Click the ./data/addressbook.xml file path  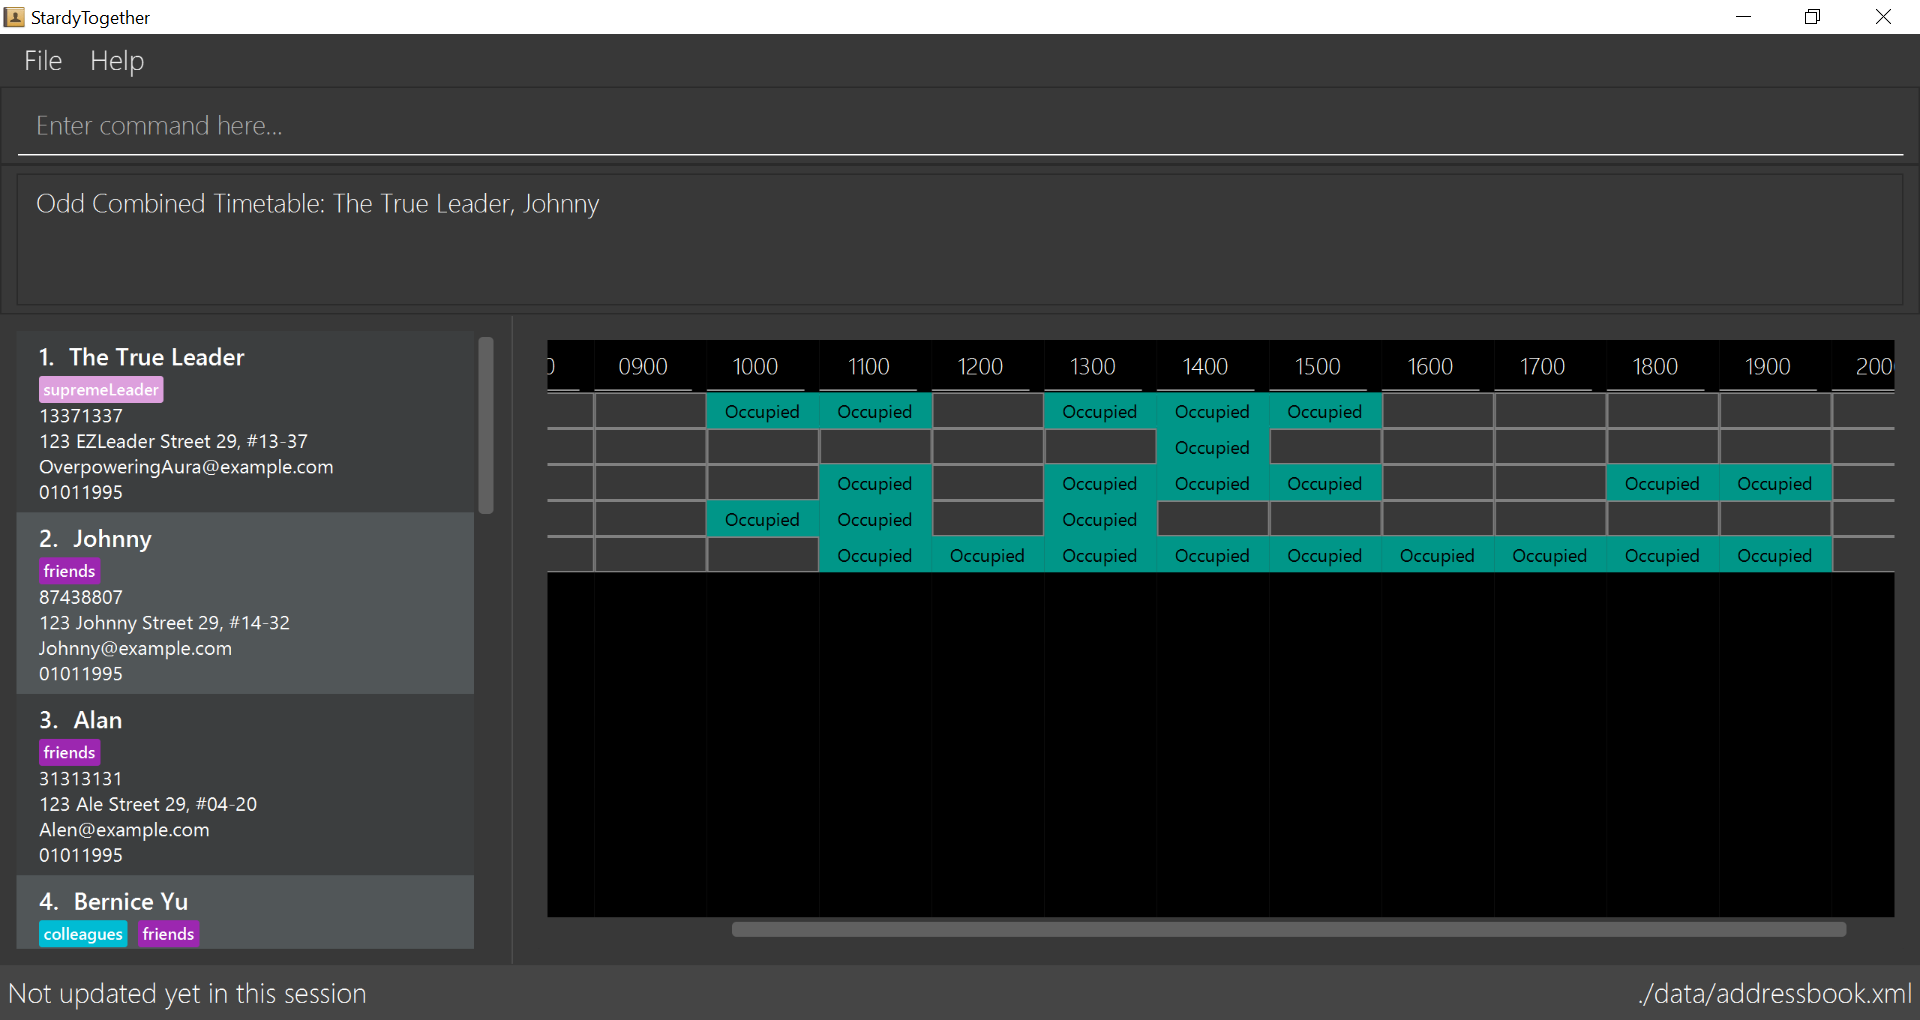pyautogui.click(x=1775, y=994)
